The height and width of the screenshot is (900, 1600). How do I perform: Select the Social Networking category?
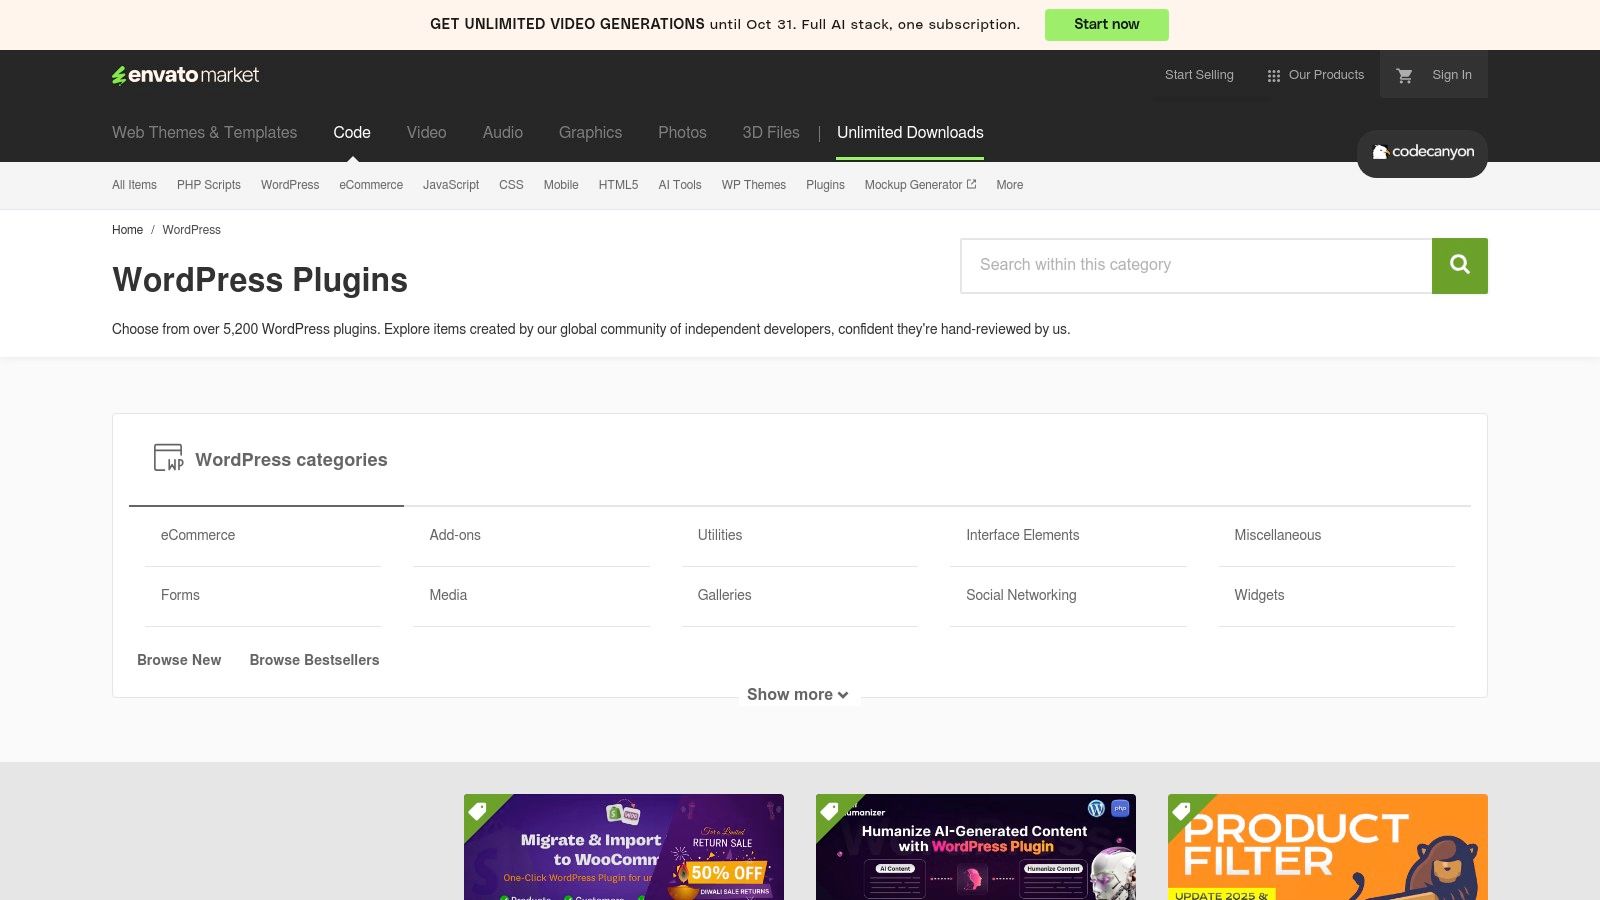click(1020, 595)
